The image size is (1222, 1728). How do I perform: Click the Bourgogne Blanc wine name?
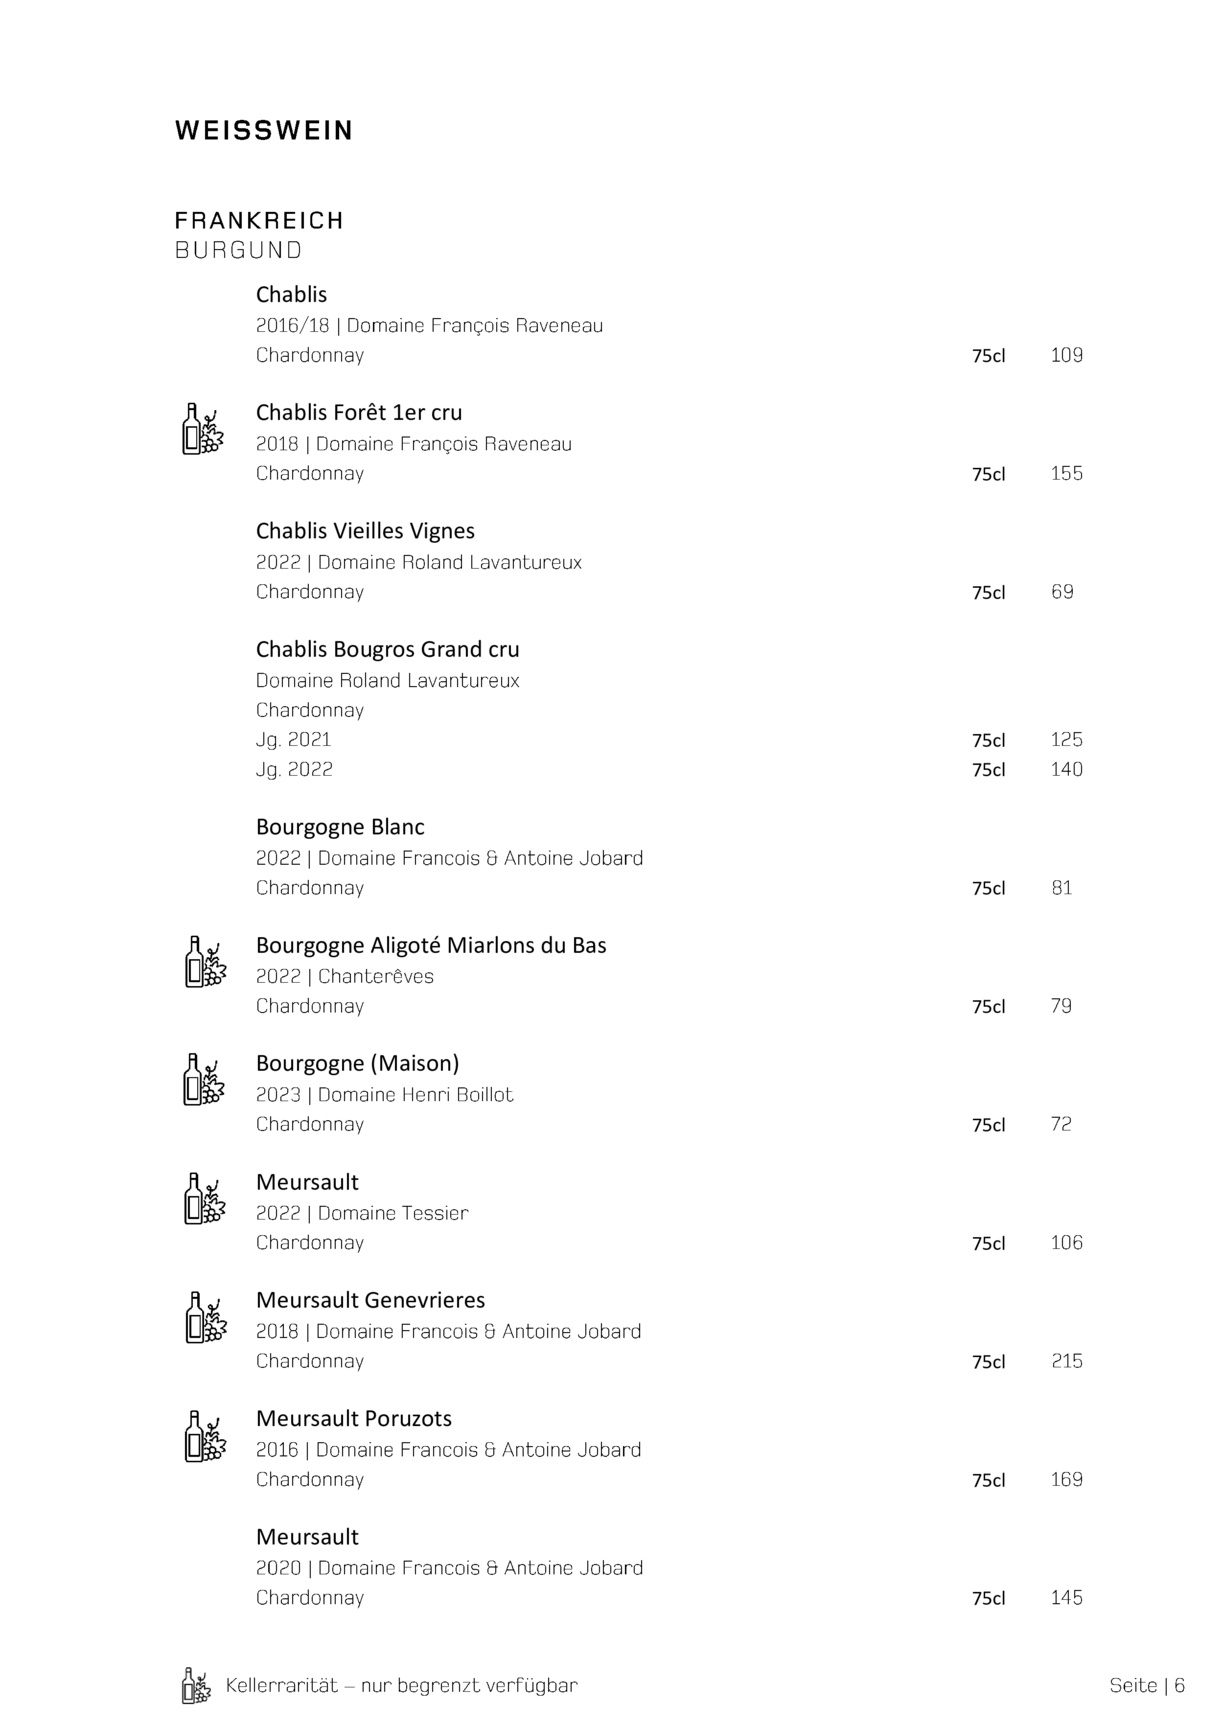[x=340, y=827]
